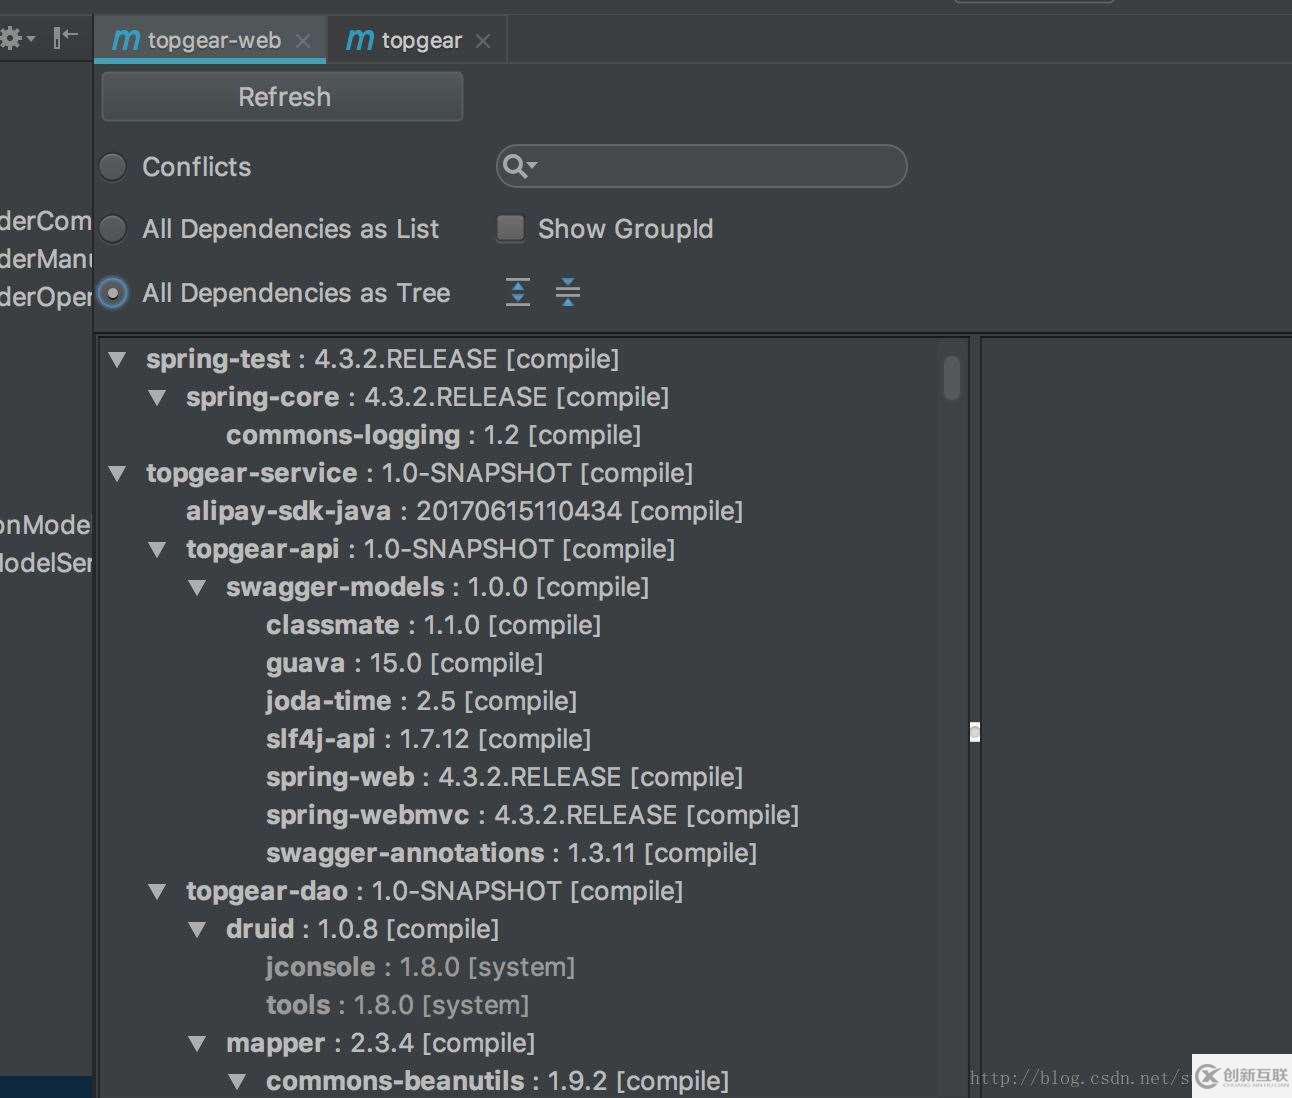Viewport: 1292px width, 1098px height.
Task: Select spring-web 4.3.2.RELEASE row
Action: coord(504,777)
